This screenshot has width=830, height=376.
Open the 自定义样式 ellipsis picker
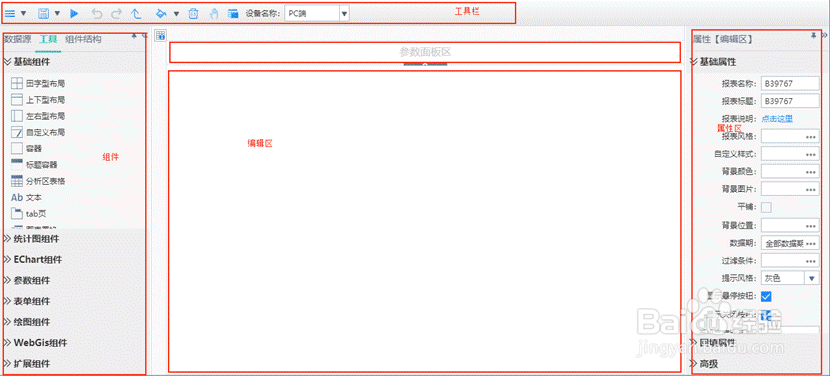810,154
